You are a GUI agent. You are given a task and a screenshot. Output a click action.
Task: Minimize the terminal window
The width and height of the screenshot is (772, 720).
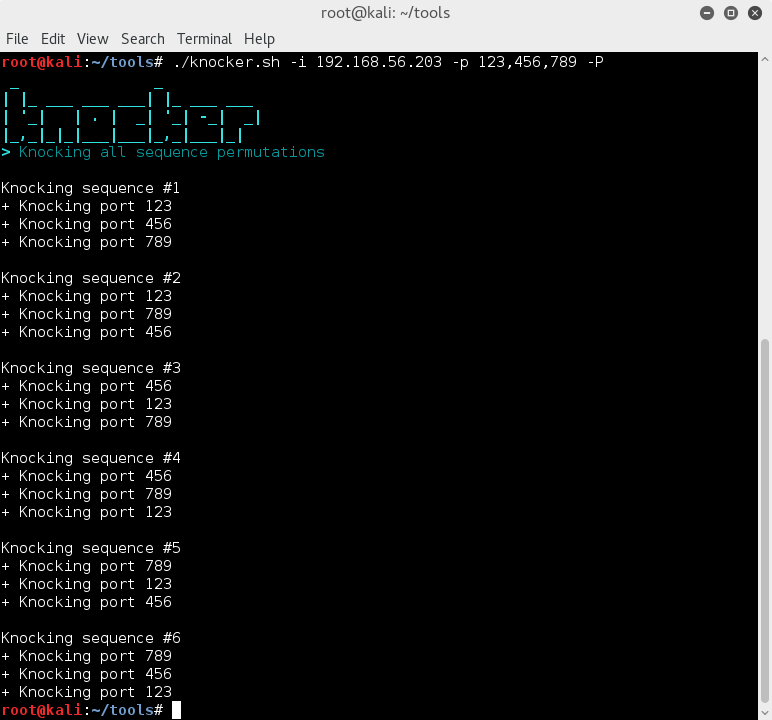(707, 13)
